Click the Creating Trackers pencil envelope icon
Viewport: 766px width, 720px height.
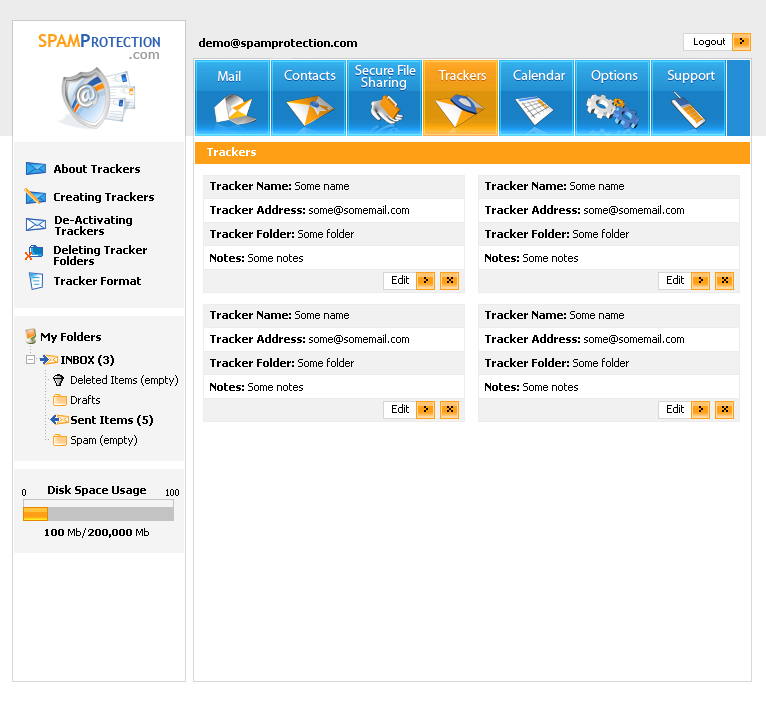(35, 197)
